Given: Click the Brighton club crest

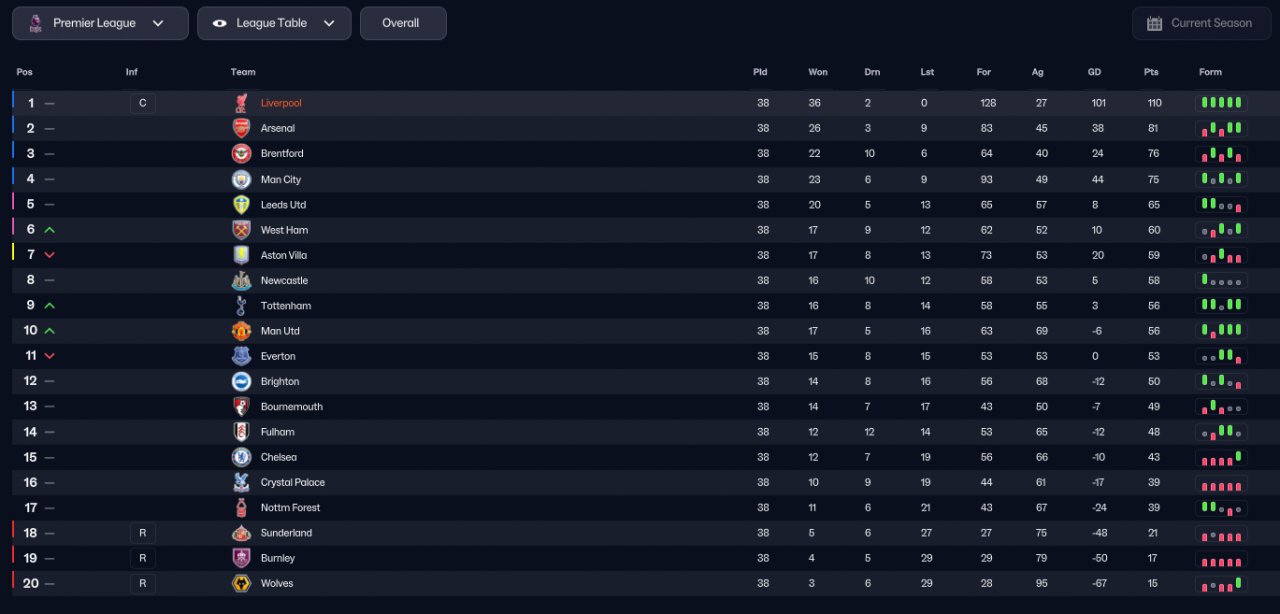Looking at the screenshot, I should (x=241, y=381).
